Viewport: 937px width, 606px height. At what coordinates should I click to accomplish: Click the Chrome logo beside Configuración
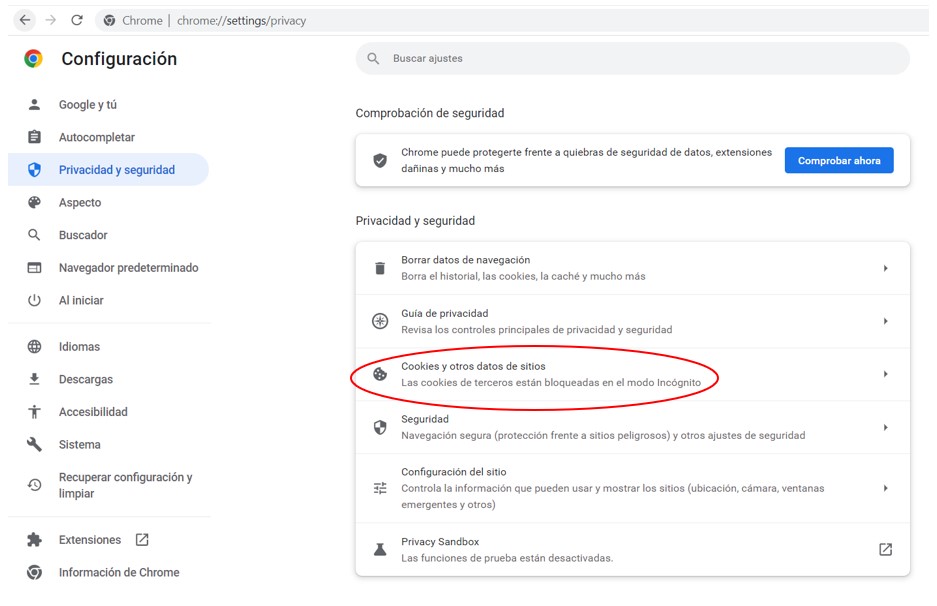pyautogui.click(x=33, y=59)
